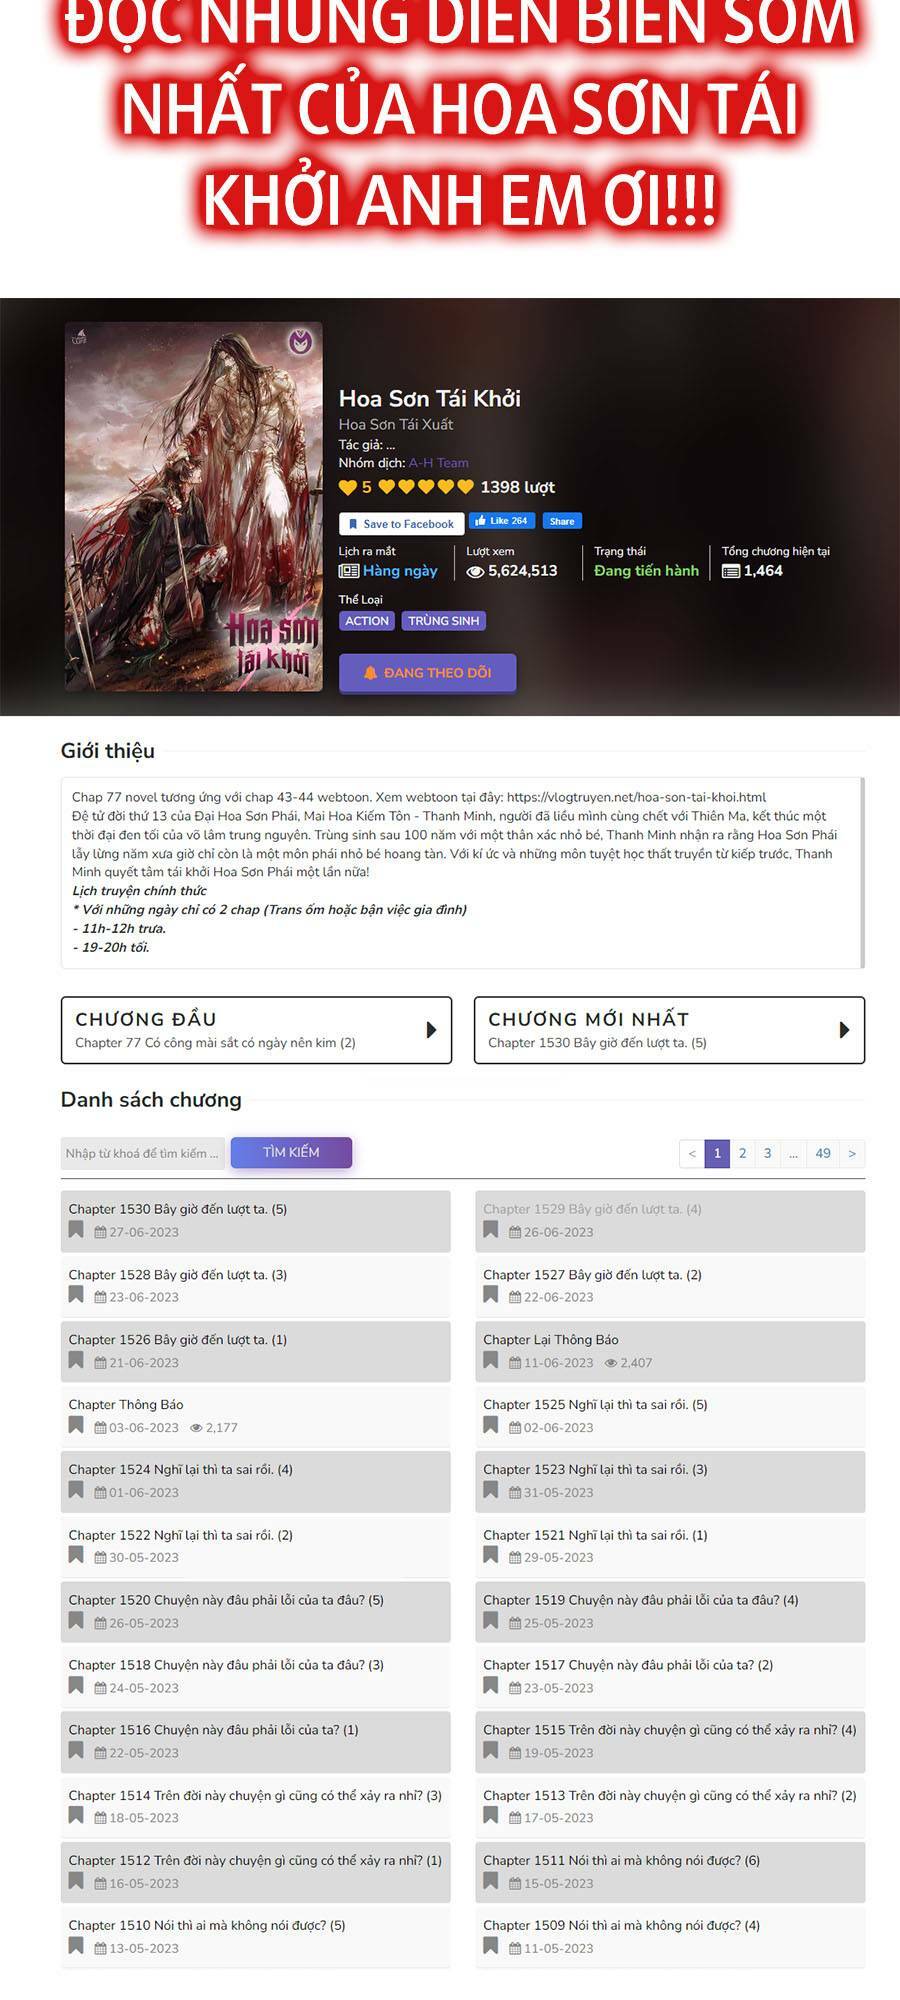Click calendar icon beside 01-06-2023 date

(x=100, y=1493)
